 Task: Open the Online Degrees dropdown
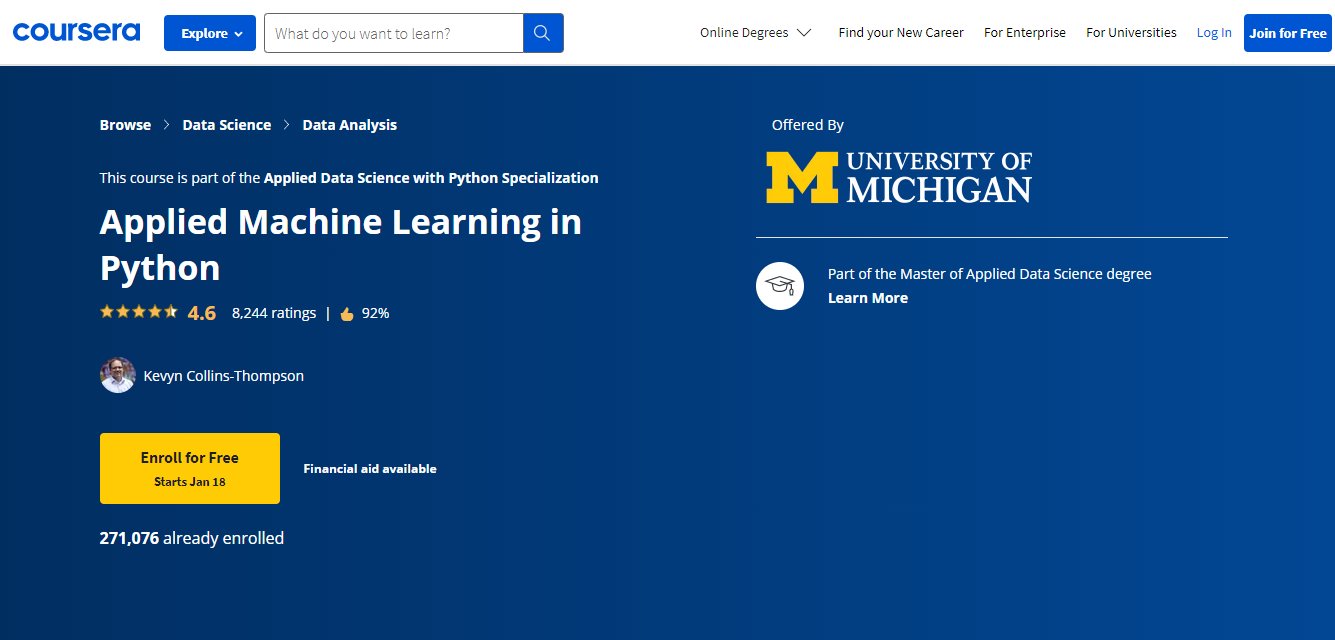[756, 33]
